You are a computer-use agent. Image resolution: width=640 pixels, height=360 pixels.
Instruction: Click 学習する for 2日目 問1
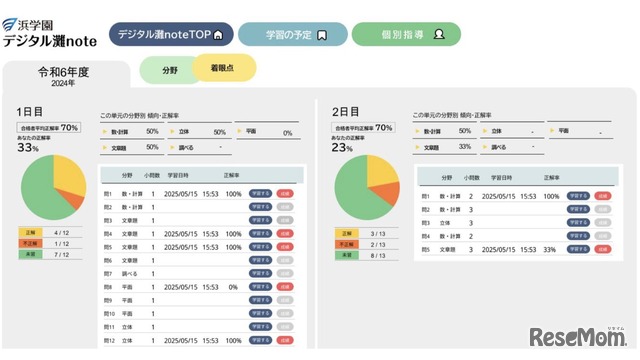(x=578, y=196)
